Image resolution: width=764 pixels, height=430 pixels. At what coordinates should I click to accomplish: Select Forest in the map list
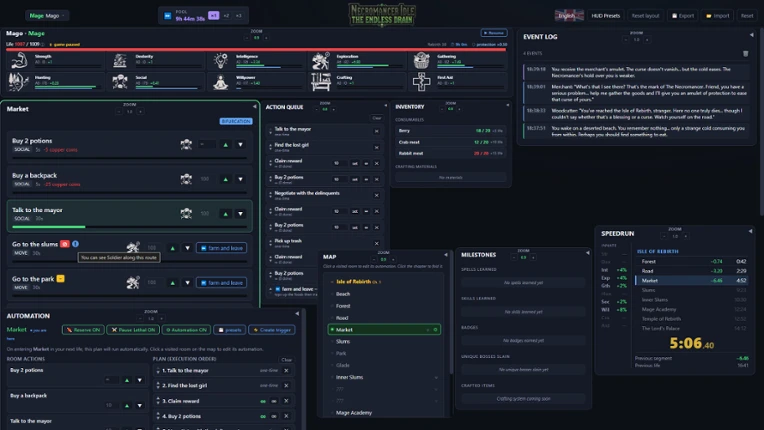(343, 306)
